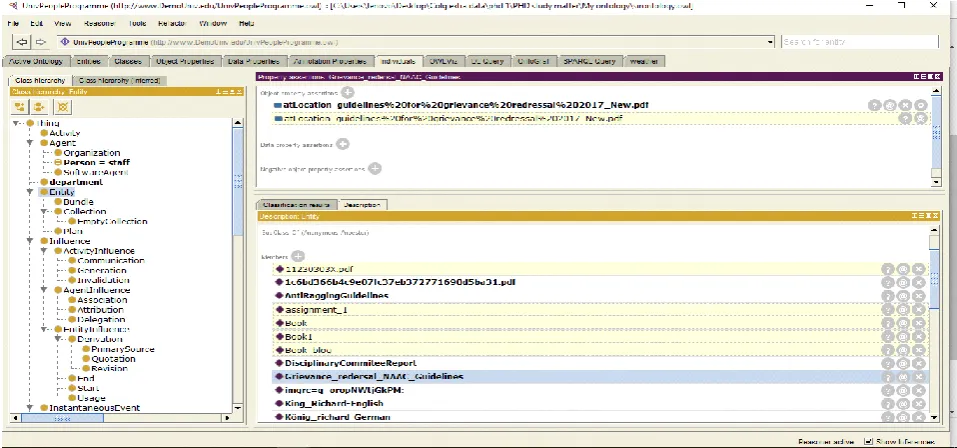Collapse the ActivityInfluence tree node

point(44,250)
